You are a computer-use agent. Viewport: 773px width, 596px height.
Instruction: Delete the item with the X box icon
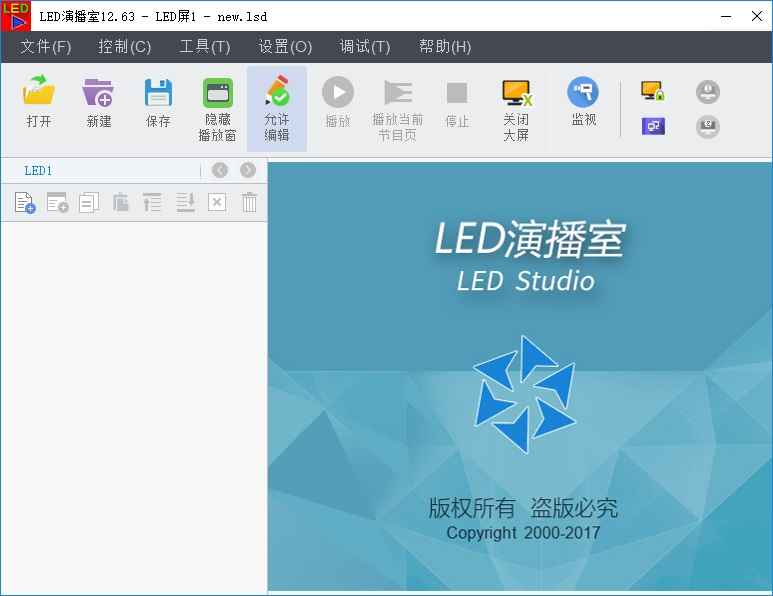tap(217, 203)
